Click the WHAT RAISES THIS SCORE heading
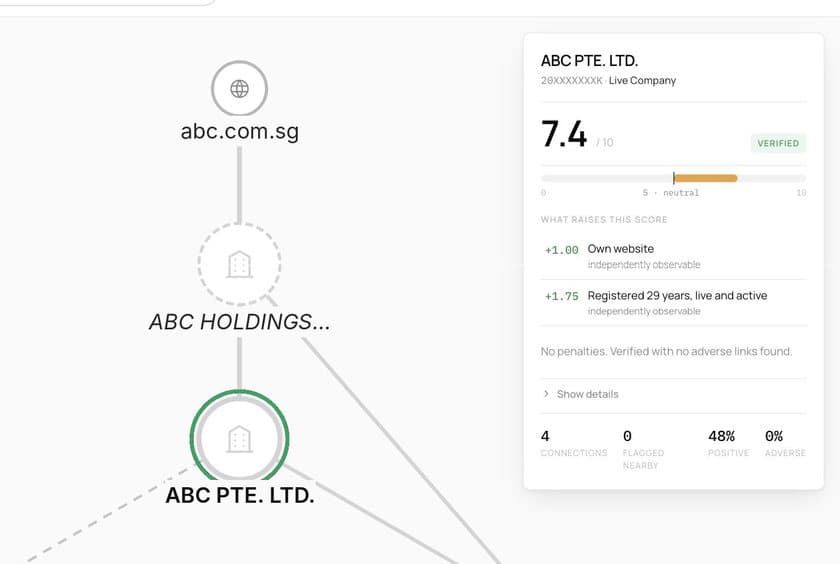This screenshot has height=564, width=840. (x=604, y=220)
